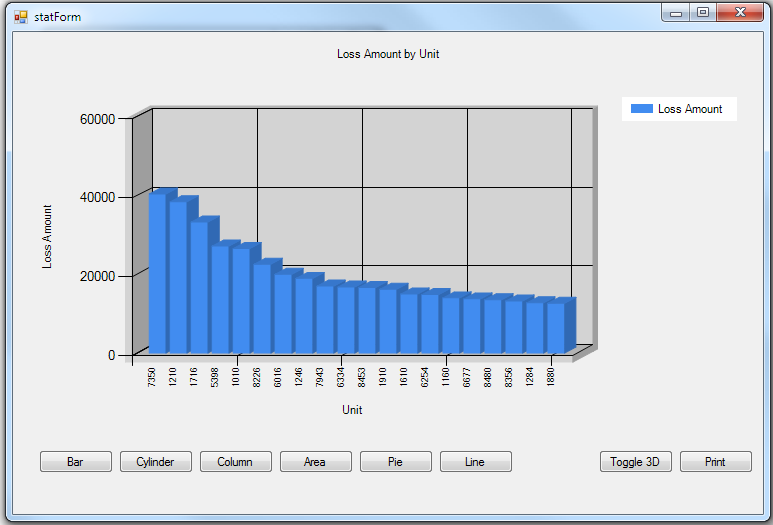Switch the chart to Bar type
This screenshot has height=525, width=773.
point(76,461)
